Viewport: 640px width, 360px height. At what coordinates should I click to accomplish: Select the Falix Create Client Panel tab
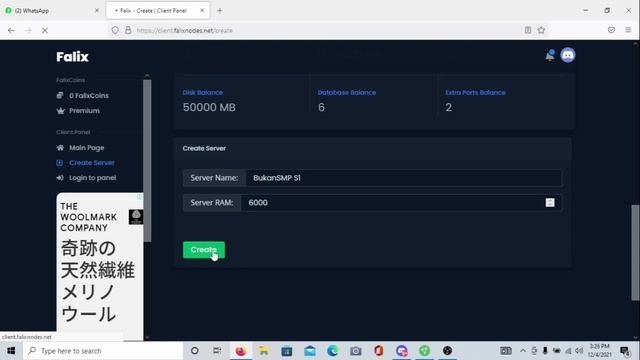tap(158, 11)
